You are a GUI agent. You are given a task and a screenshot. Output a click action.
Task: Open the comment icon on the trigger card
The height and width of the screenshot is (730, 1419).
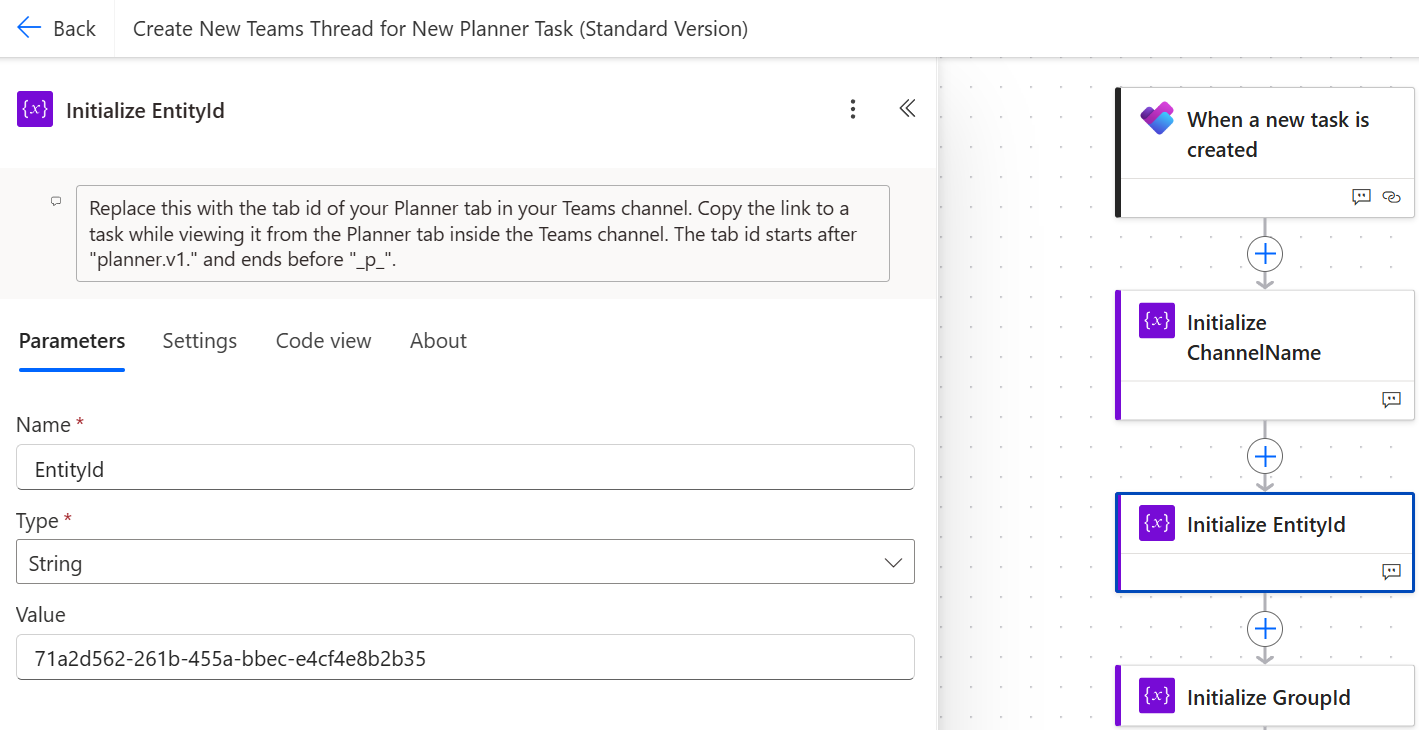coord(1361,198)
